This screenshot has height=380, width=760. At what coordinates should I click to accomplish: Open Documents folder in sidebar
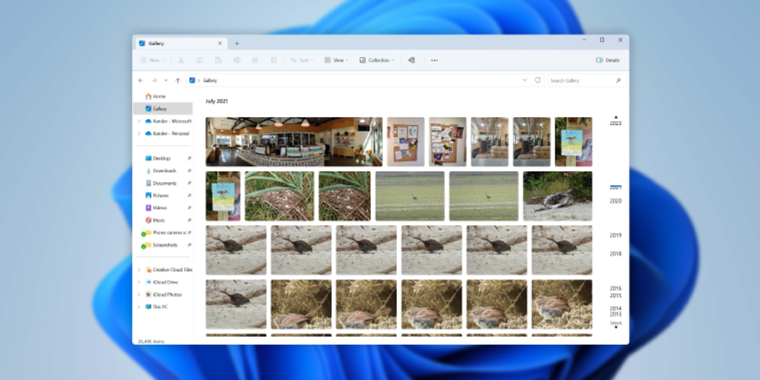click(163, 183)
